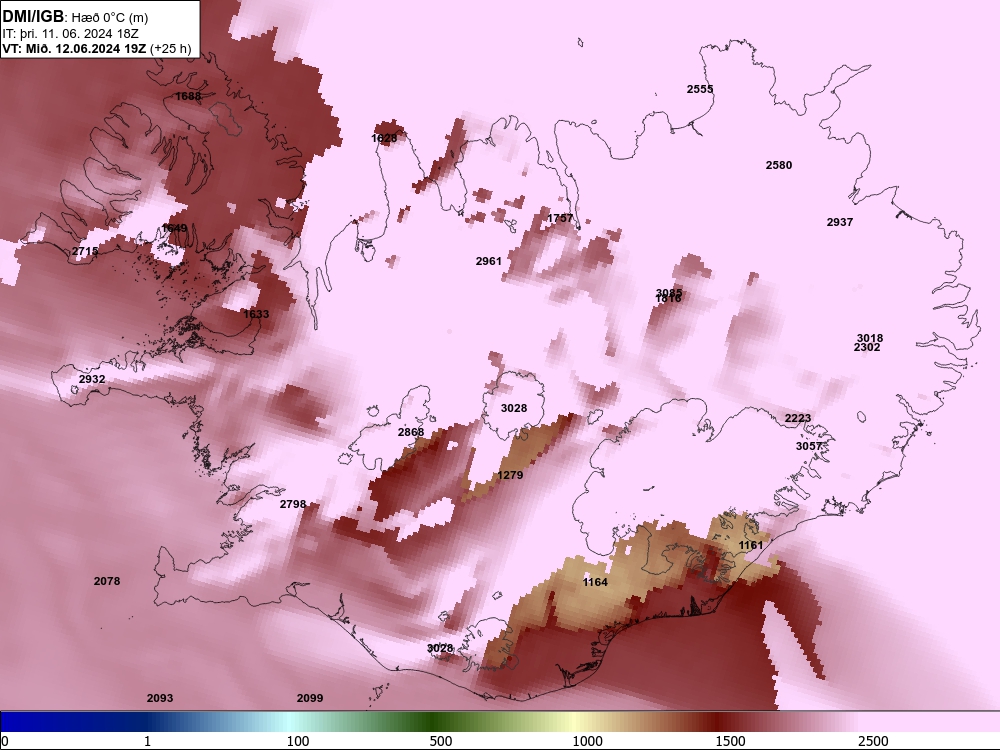Click the 2961 value on the map

pyautogui.click(x=489, y=261)
